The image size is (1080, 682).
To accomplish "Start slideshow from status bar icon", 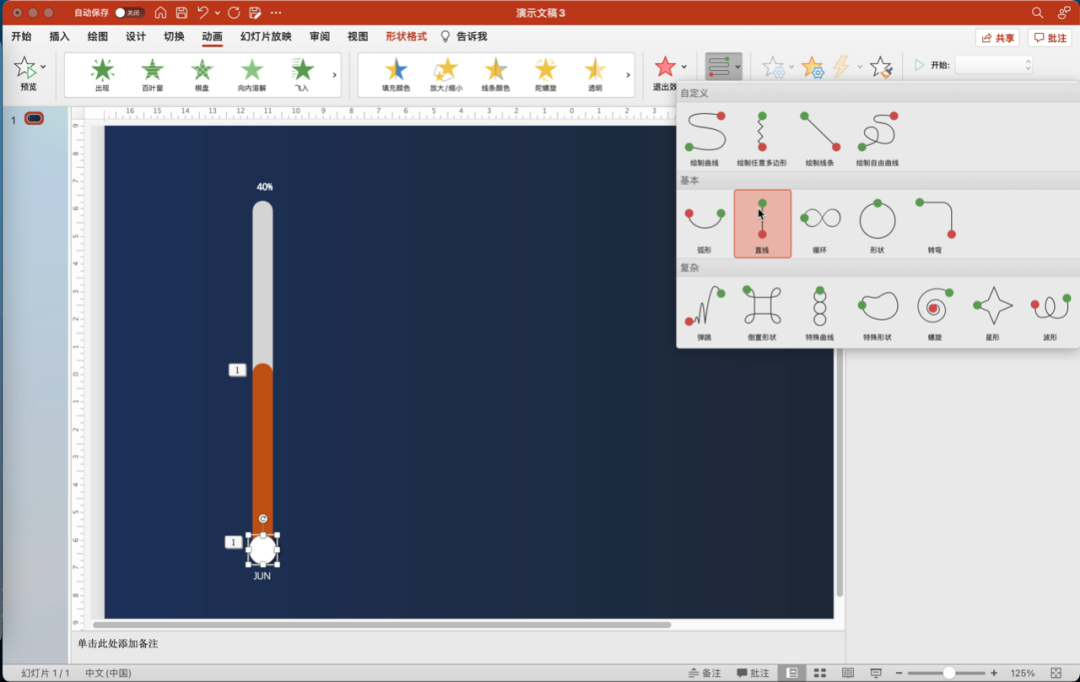I will [875, 673].
